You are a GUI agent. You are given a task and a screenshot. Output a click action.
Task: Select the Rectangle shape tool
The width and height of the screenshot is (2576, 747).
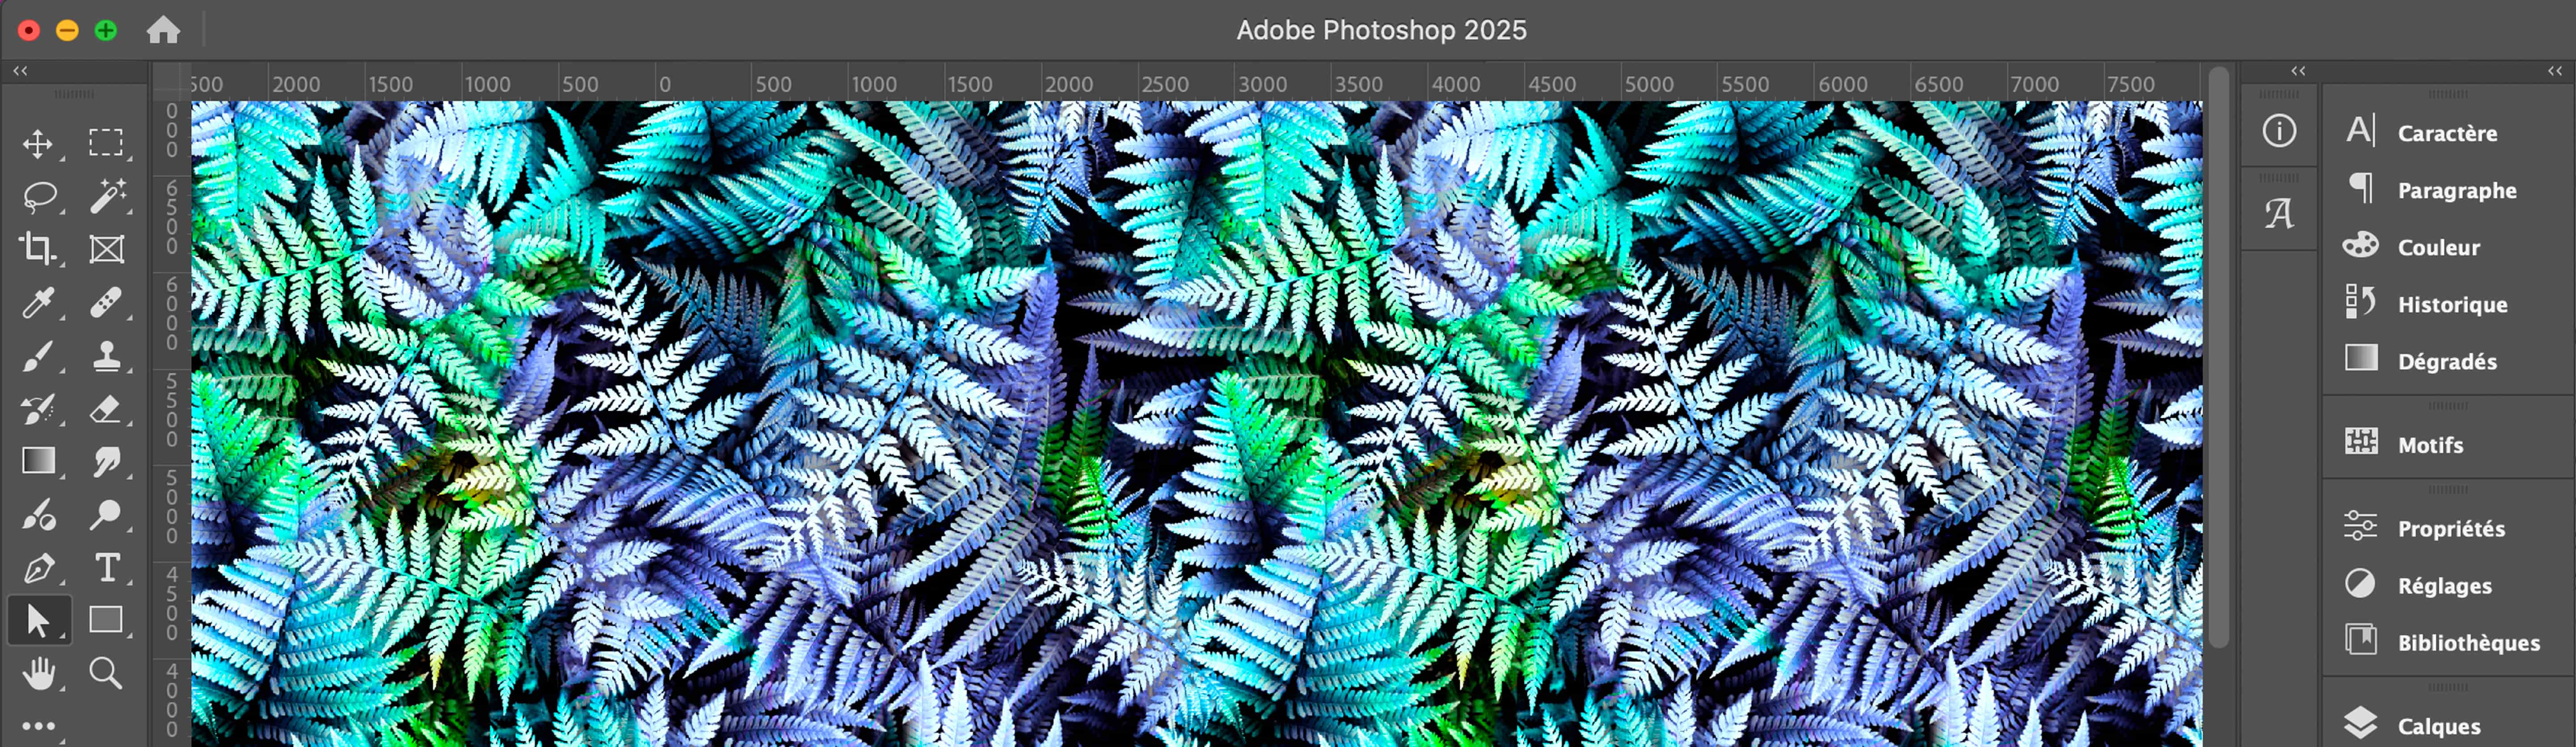(x=106, y=621)
